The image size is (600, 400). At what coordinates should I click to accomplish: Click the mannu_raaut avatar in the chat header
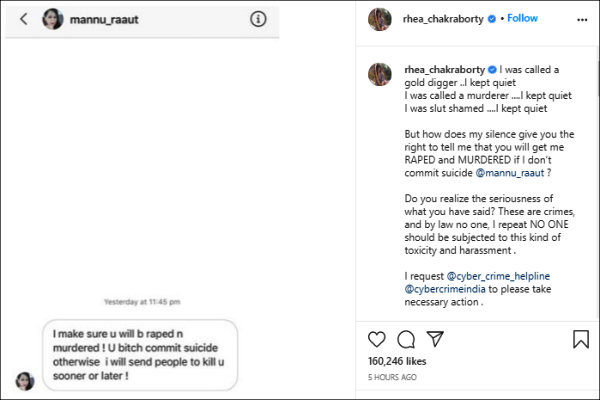[x=53, y=18]
